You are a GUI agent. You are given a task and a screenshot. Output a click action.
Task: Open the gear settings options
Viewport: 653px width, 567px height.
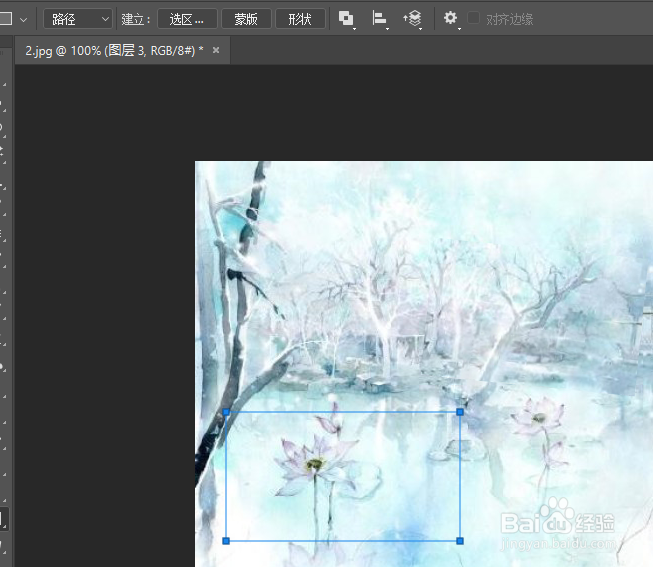pos(451,19)
